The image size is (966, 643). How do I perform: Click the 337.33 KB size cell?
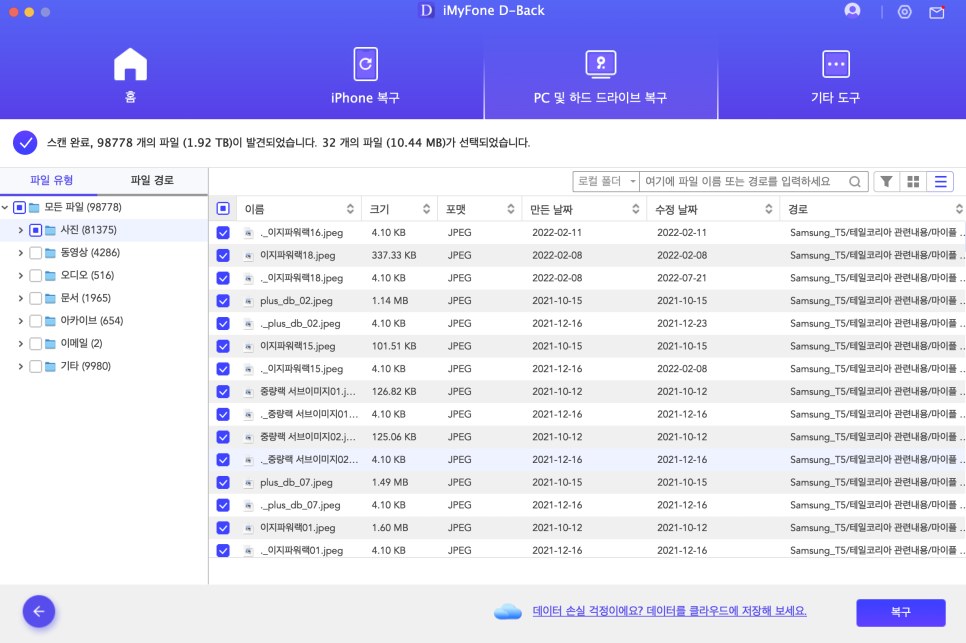(394, 256)
